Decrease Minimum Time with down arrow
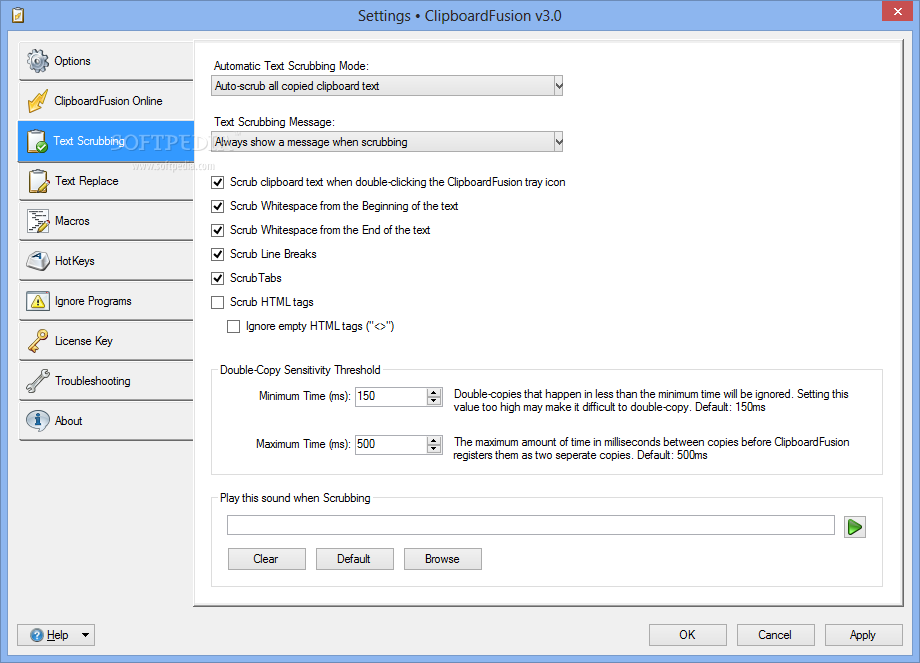This screenshot has height=663, width=920. point(434,401)
